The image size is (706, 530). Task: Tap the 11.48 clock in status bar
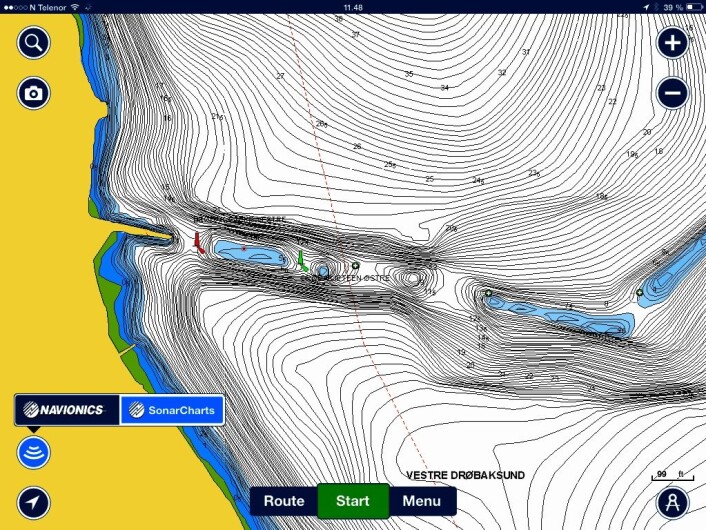pyautogui.click(x=353, y=7)
